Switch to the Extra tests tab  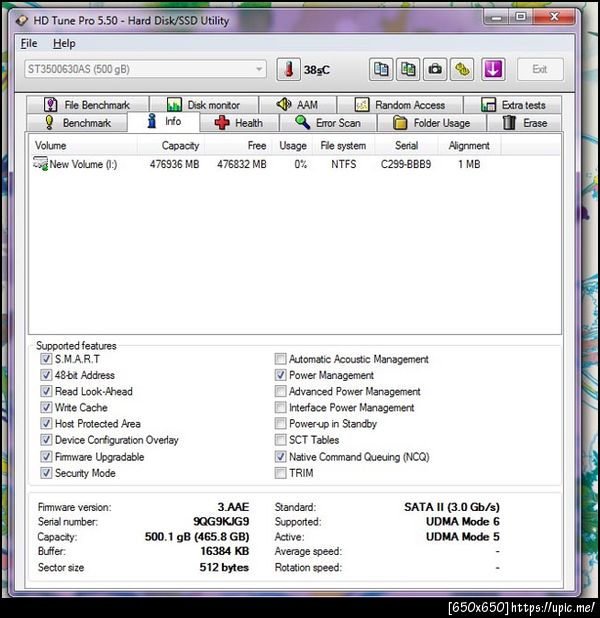513,105
